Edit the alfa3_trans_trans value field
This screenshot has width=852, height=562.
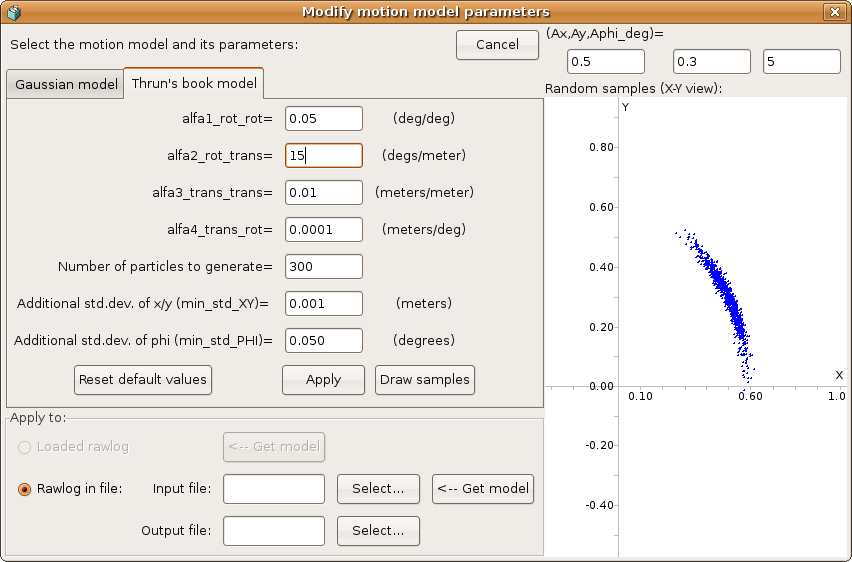point(323,192)
